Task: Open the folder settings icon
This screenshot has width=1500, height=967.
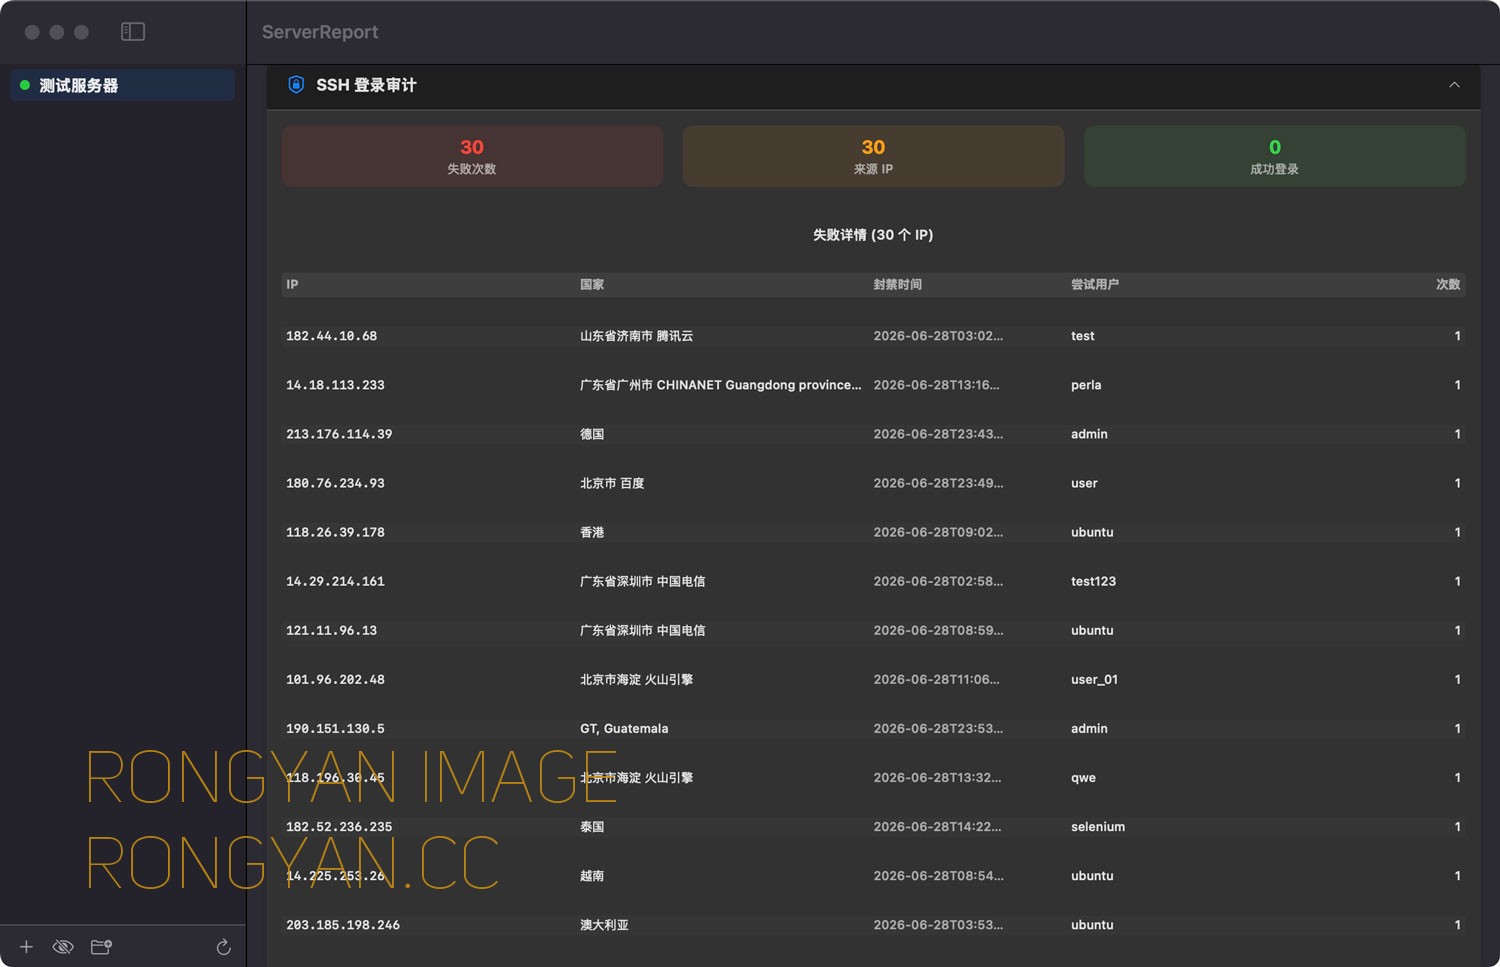Action: pyautogui.click(x=101, y=947)
